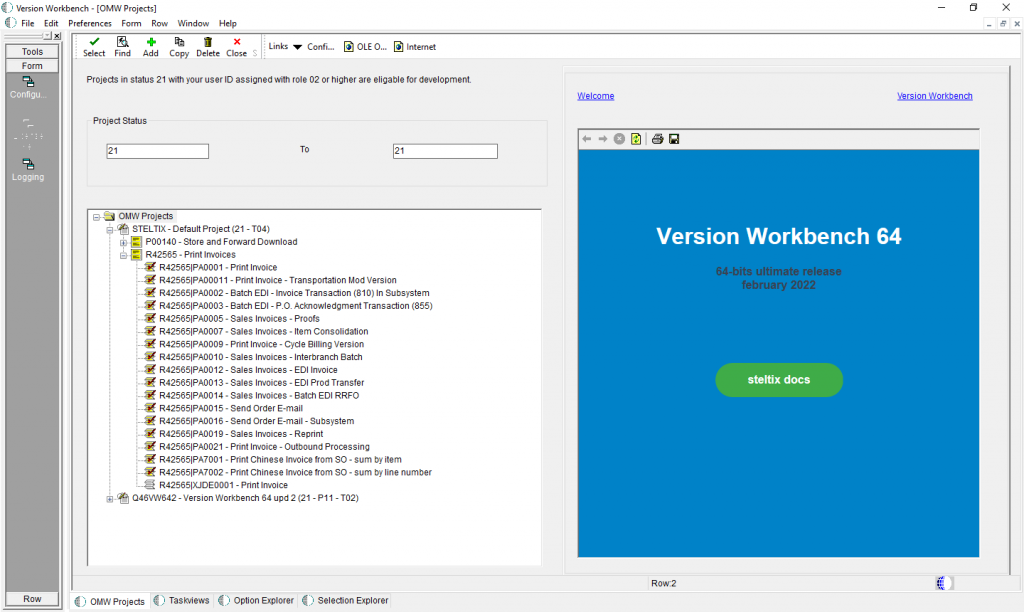Navigate back in the embedded browser
The image size is (1024, 612).
(587, 139)
